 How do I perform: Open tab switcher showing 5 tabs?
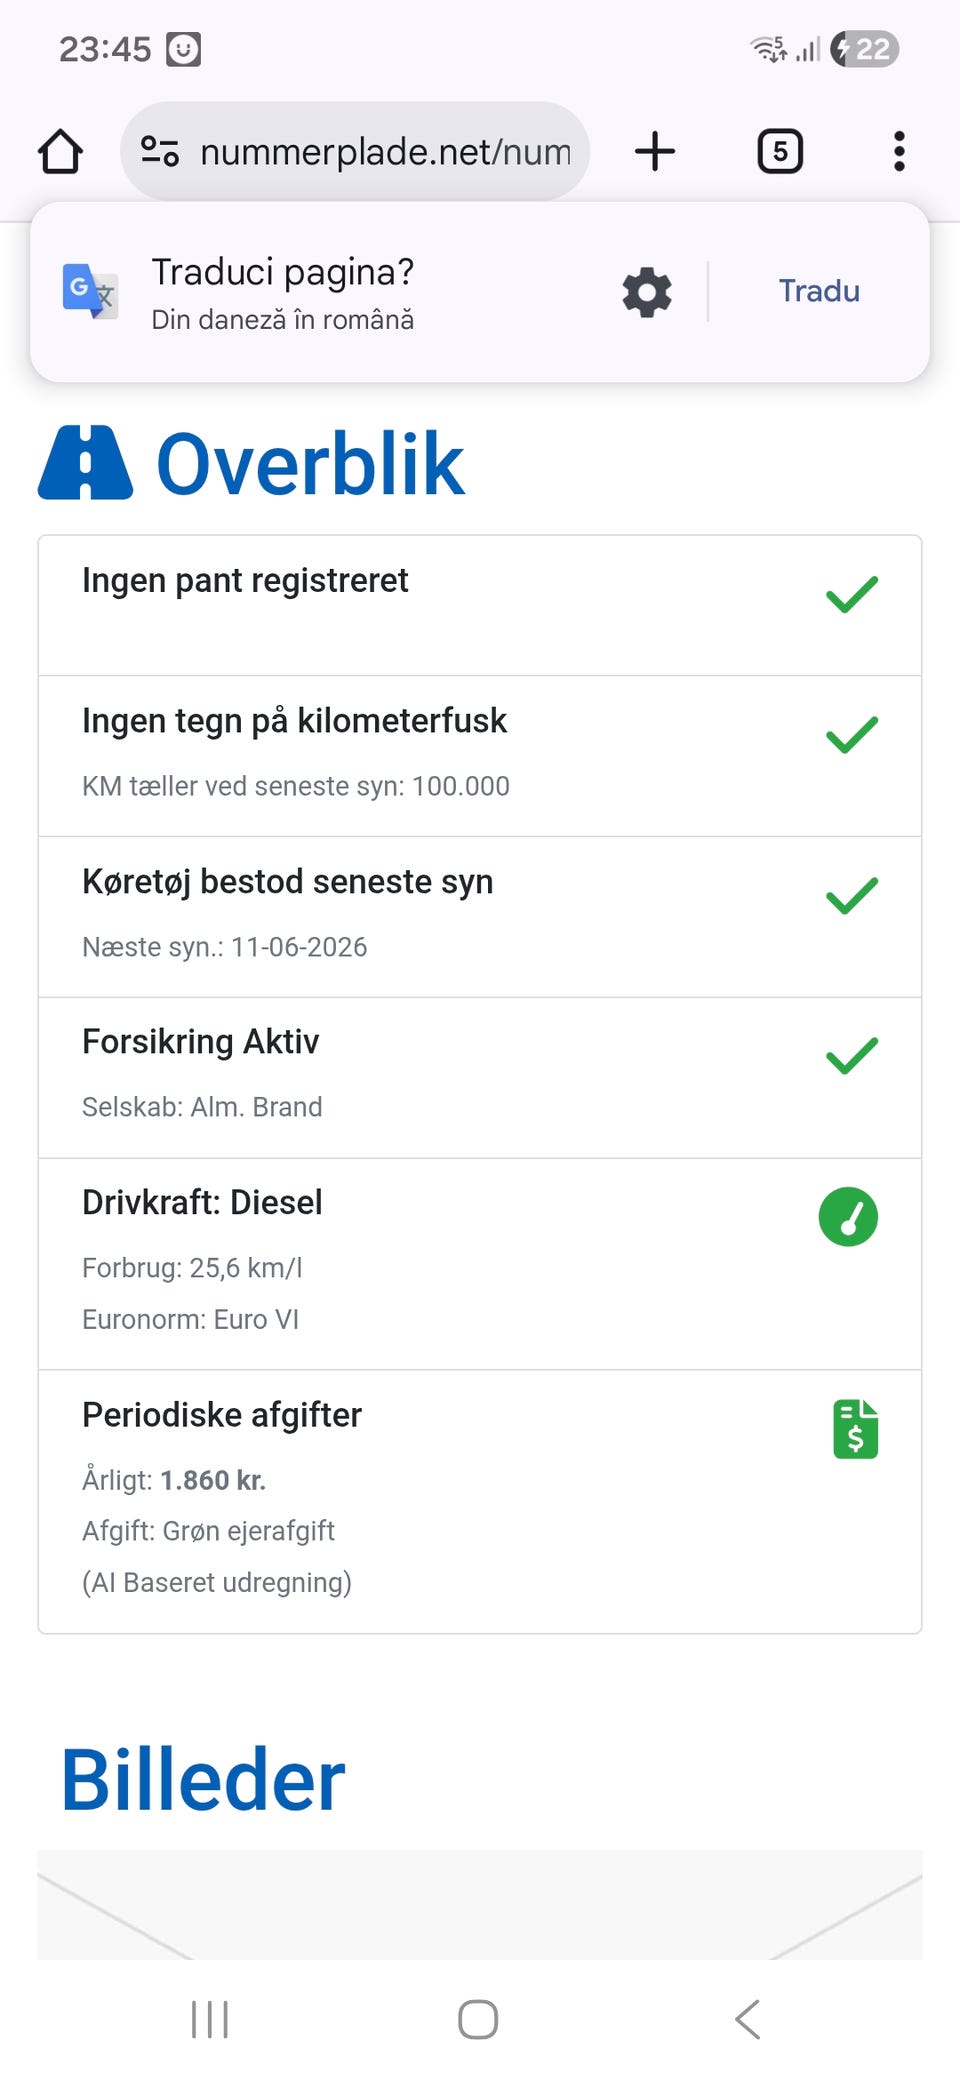point(780,152)
